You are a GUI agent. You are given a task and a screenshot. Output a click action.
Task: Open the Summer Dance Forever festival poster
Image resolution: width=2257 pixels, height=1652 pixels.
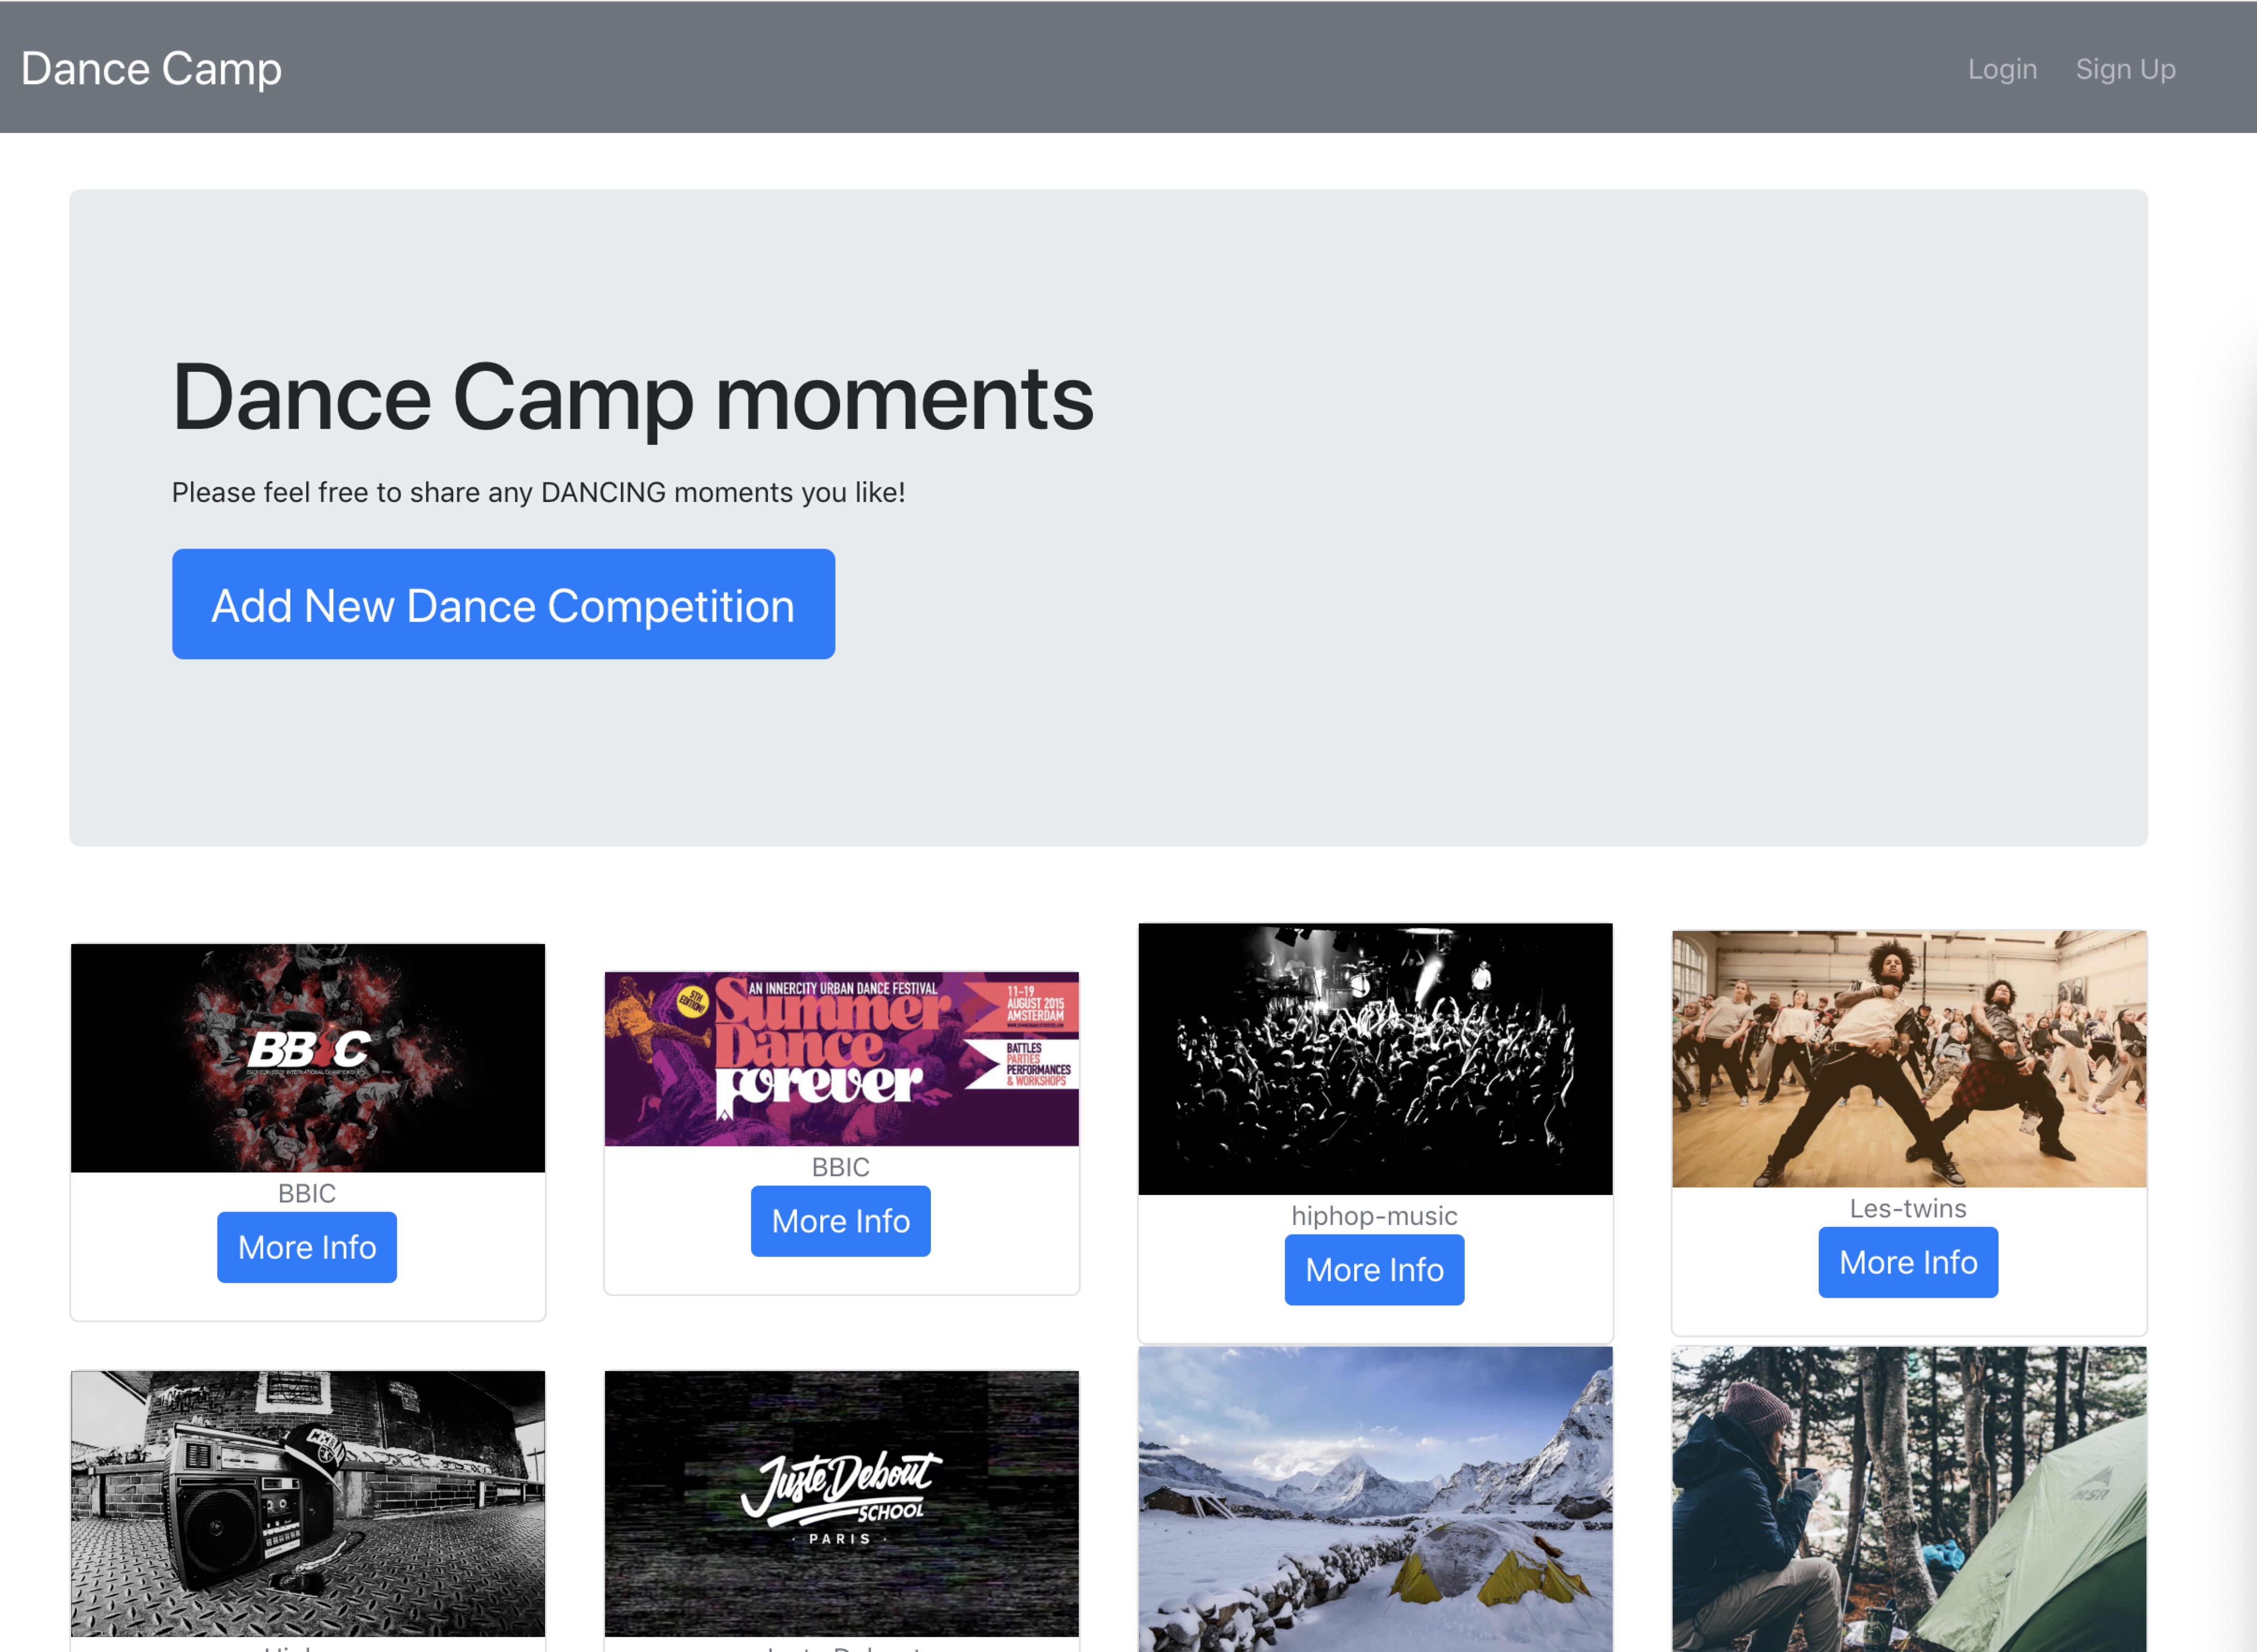pyautogui.click(x=841, y=1056)
